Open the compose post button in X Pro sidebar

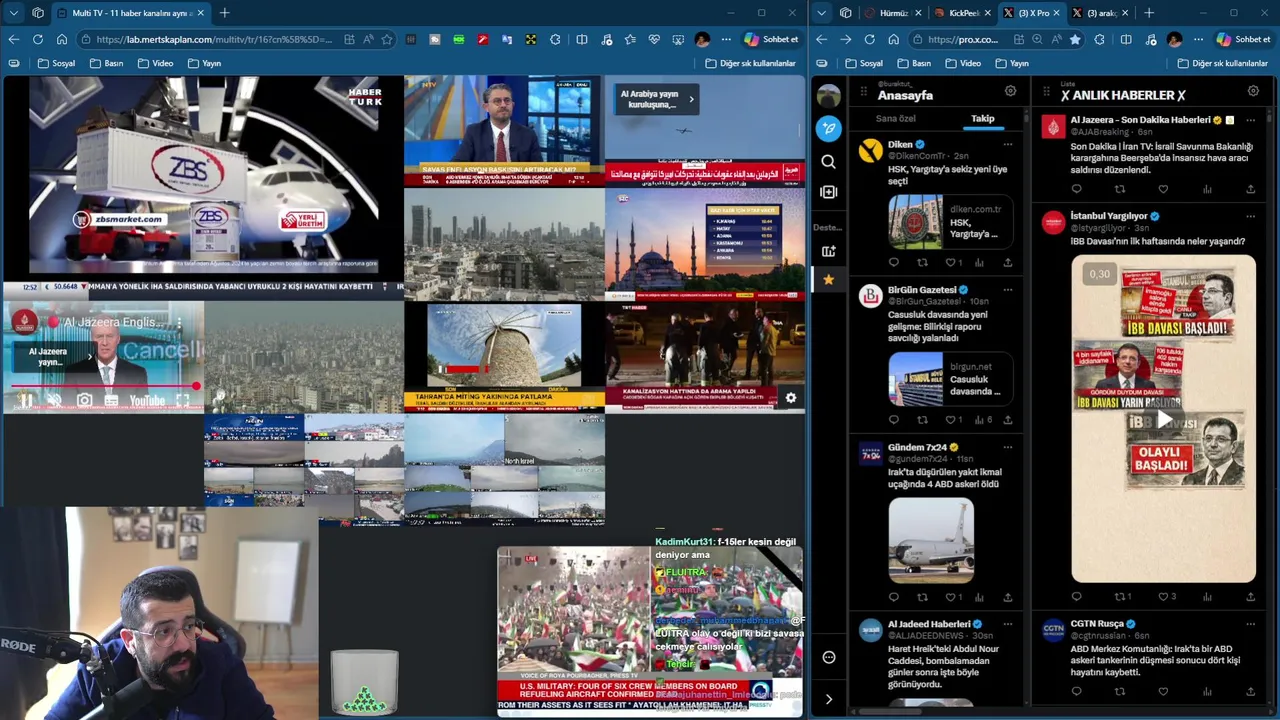click(828, 128)
